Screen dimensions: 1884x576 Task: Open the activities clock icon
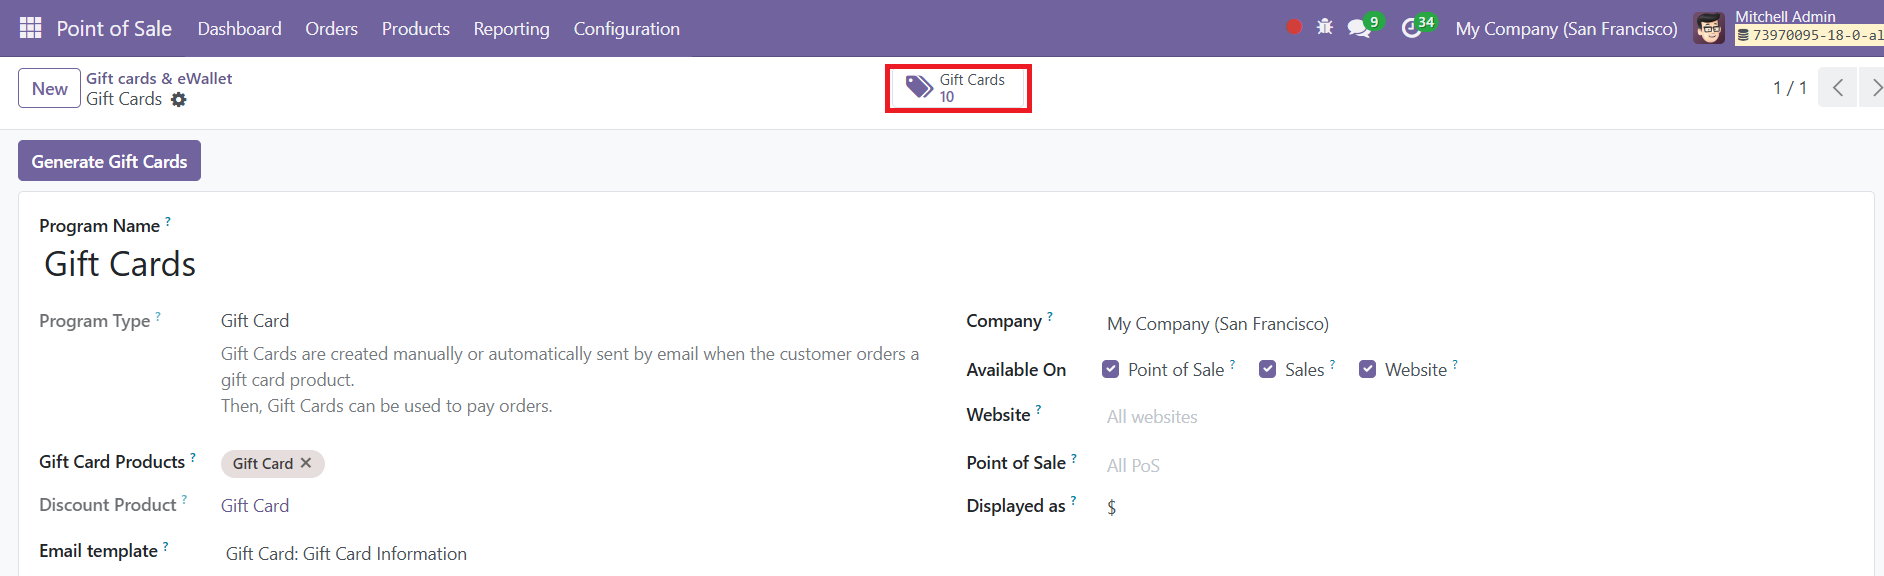pyautogui.click(x=1411, y=28)
